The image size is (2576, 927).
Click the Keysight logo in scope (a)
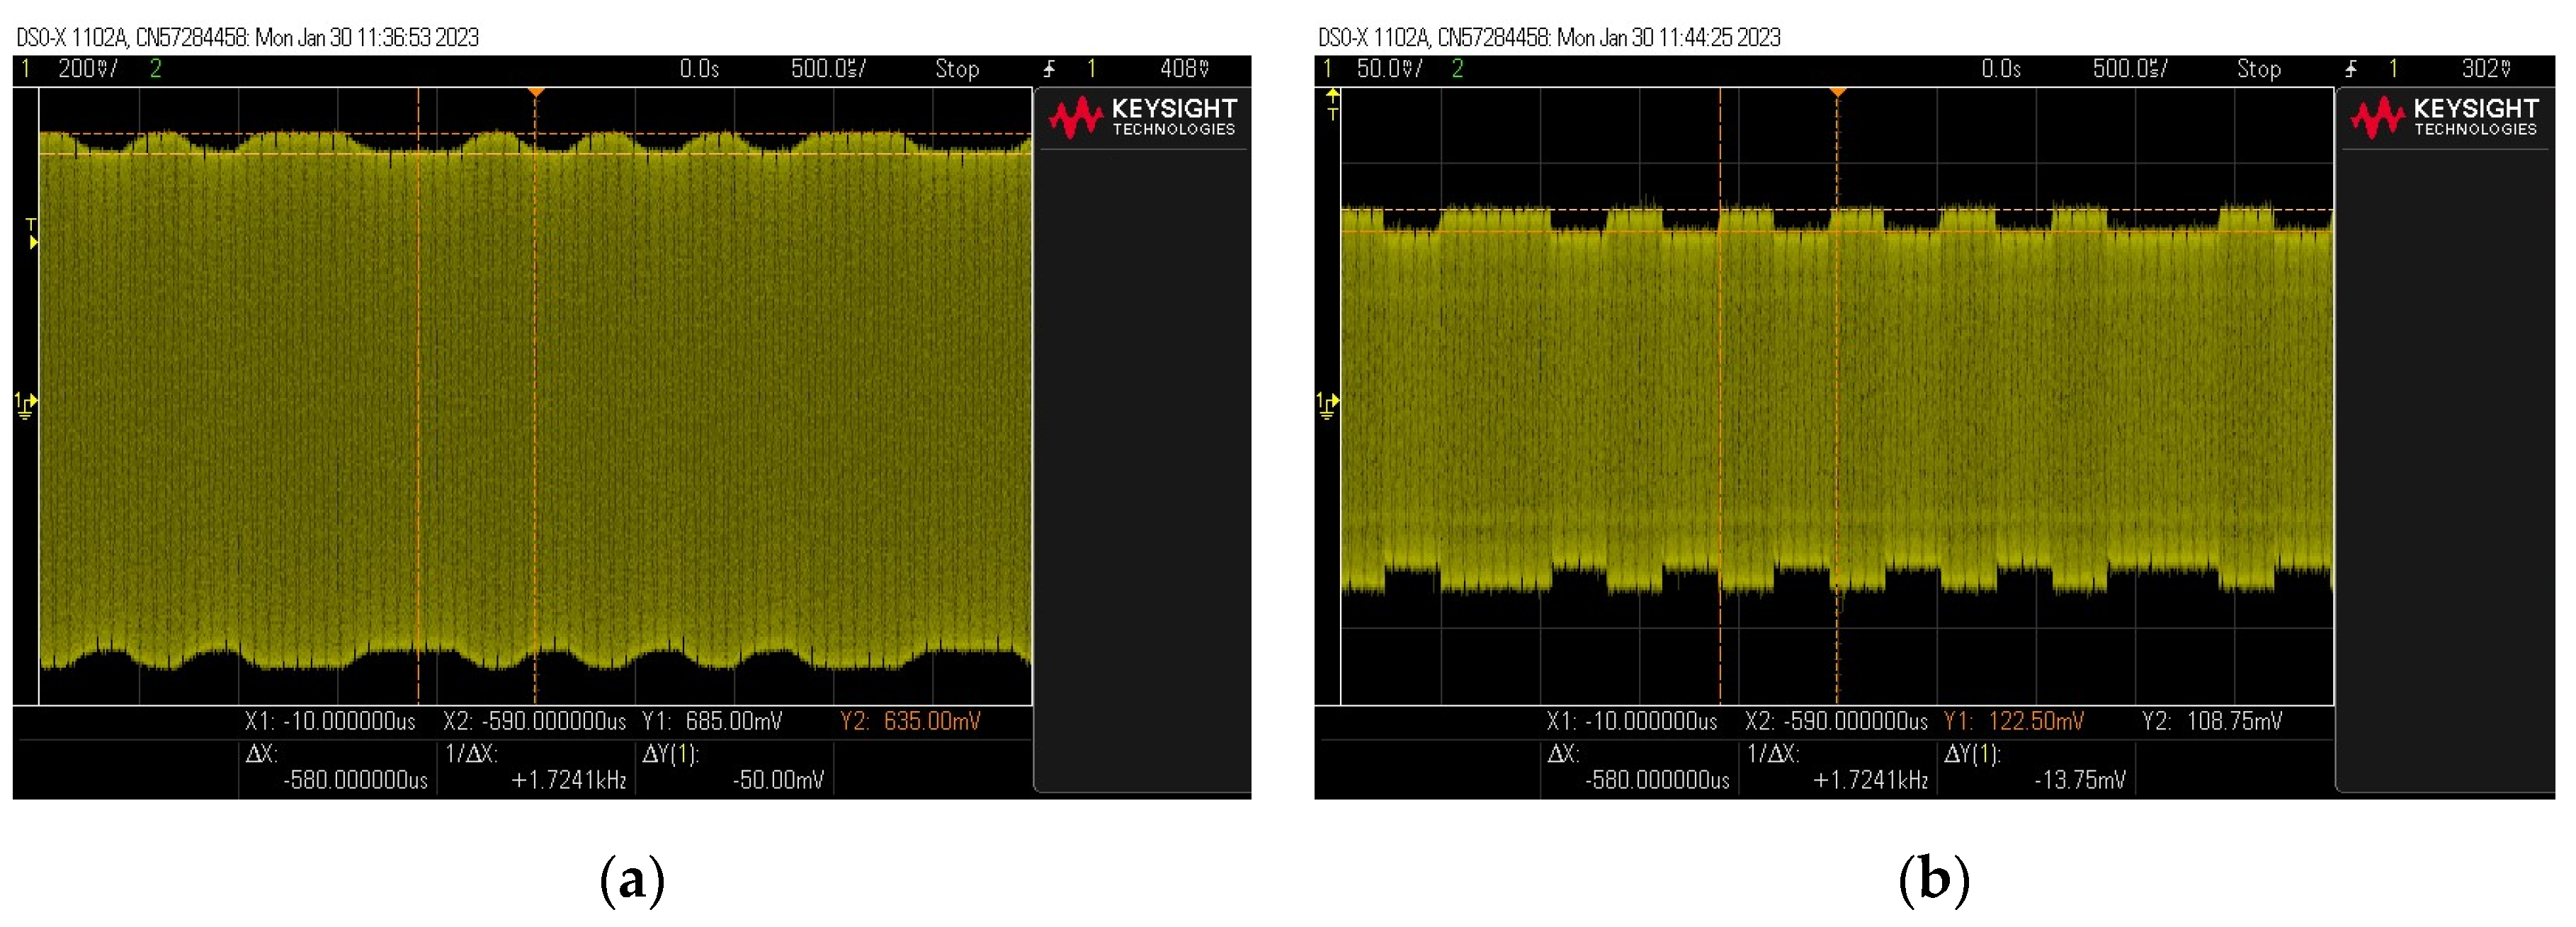1142,117
